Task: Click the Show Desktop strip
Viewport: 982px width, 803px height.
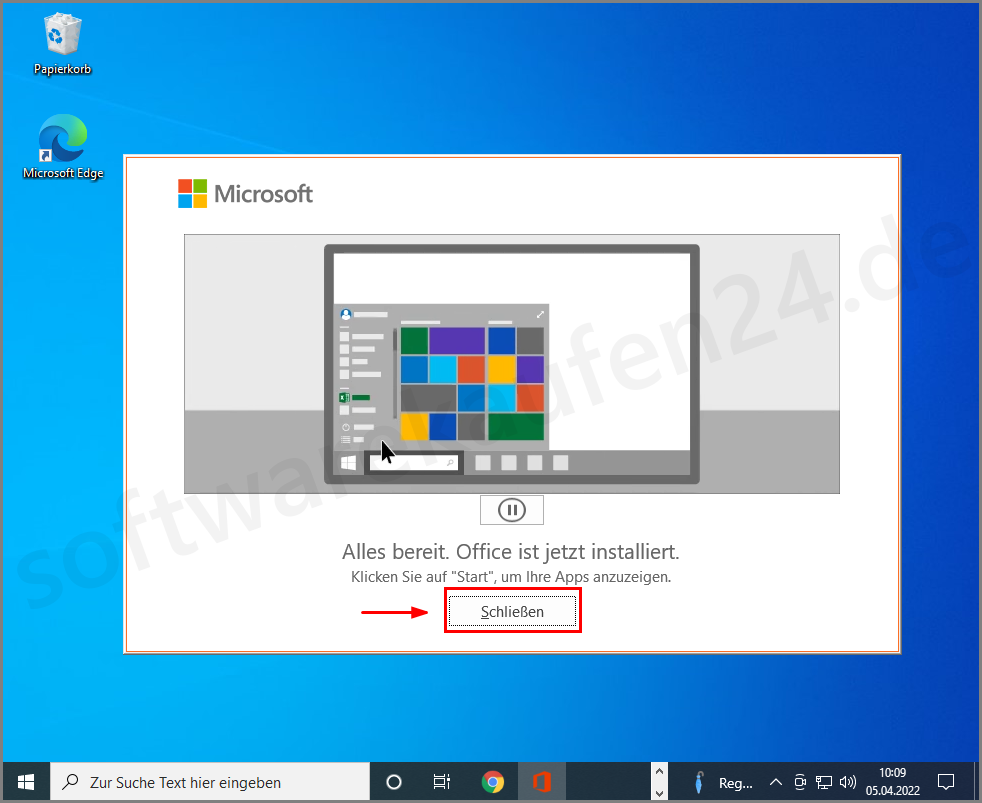Action: [x=976, y=782]
